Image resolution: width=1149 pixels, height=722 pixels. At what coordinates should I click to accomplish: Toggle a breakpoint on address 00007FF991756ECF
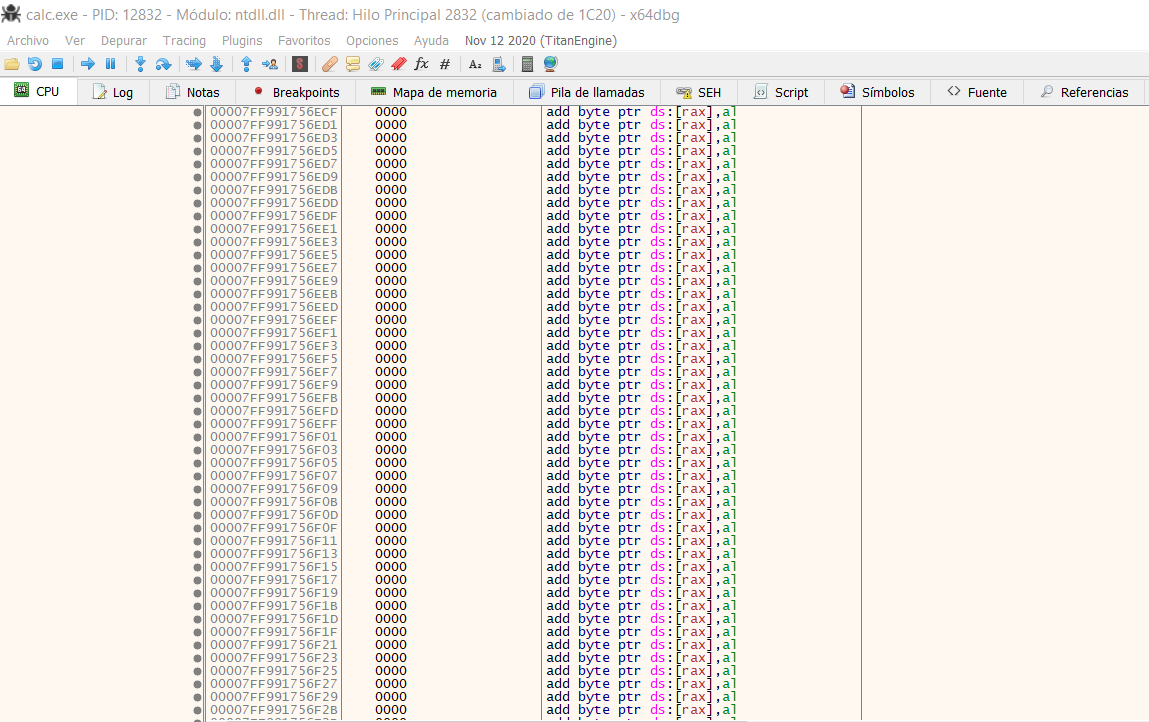pyautogui.click(x=196, y=112)
